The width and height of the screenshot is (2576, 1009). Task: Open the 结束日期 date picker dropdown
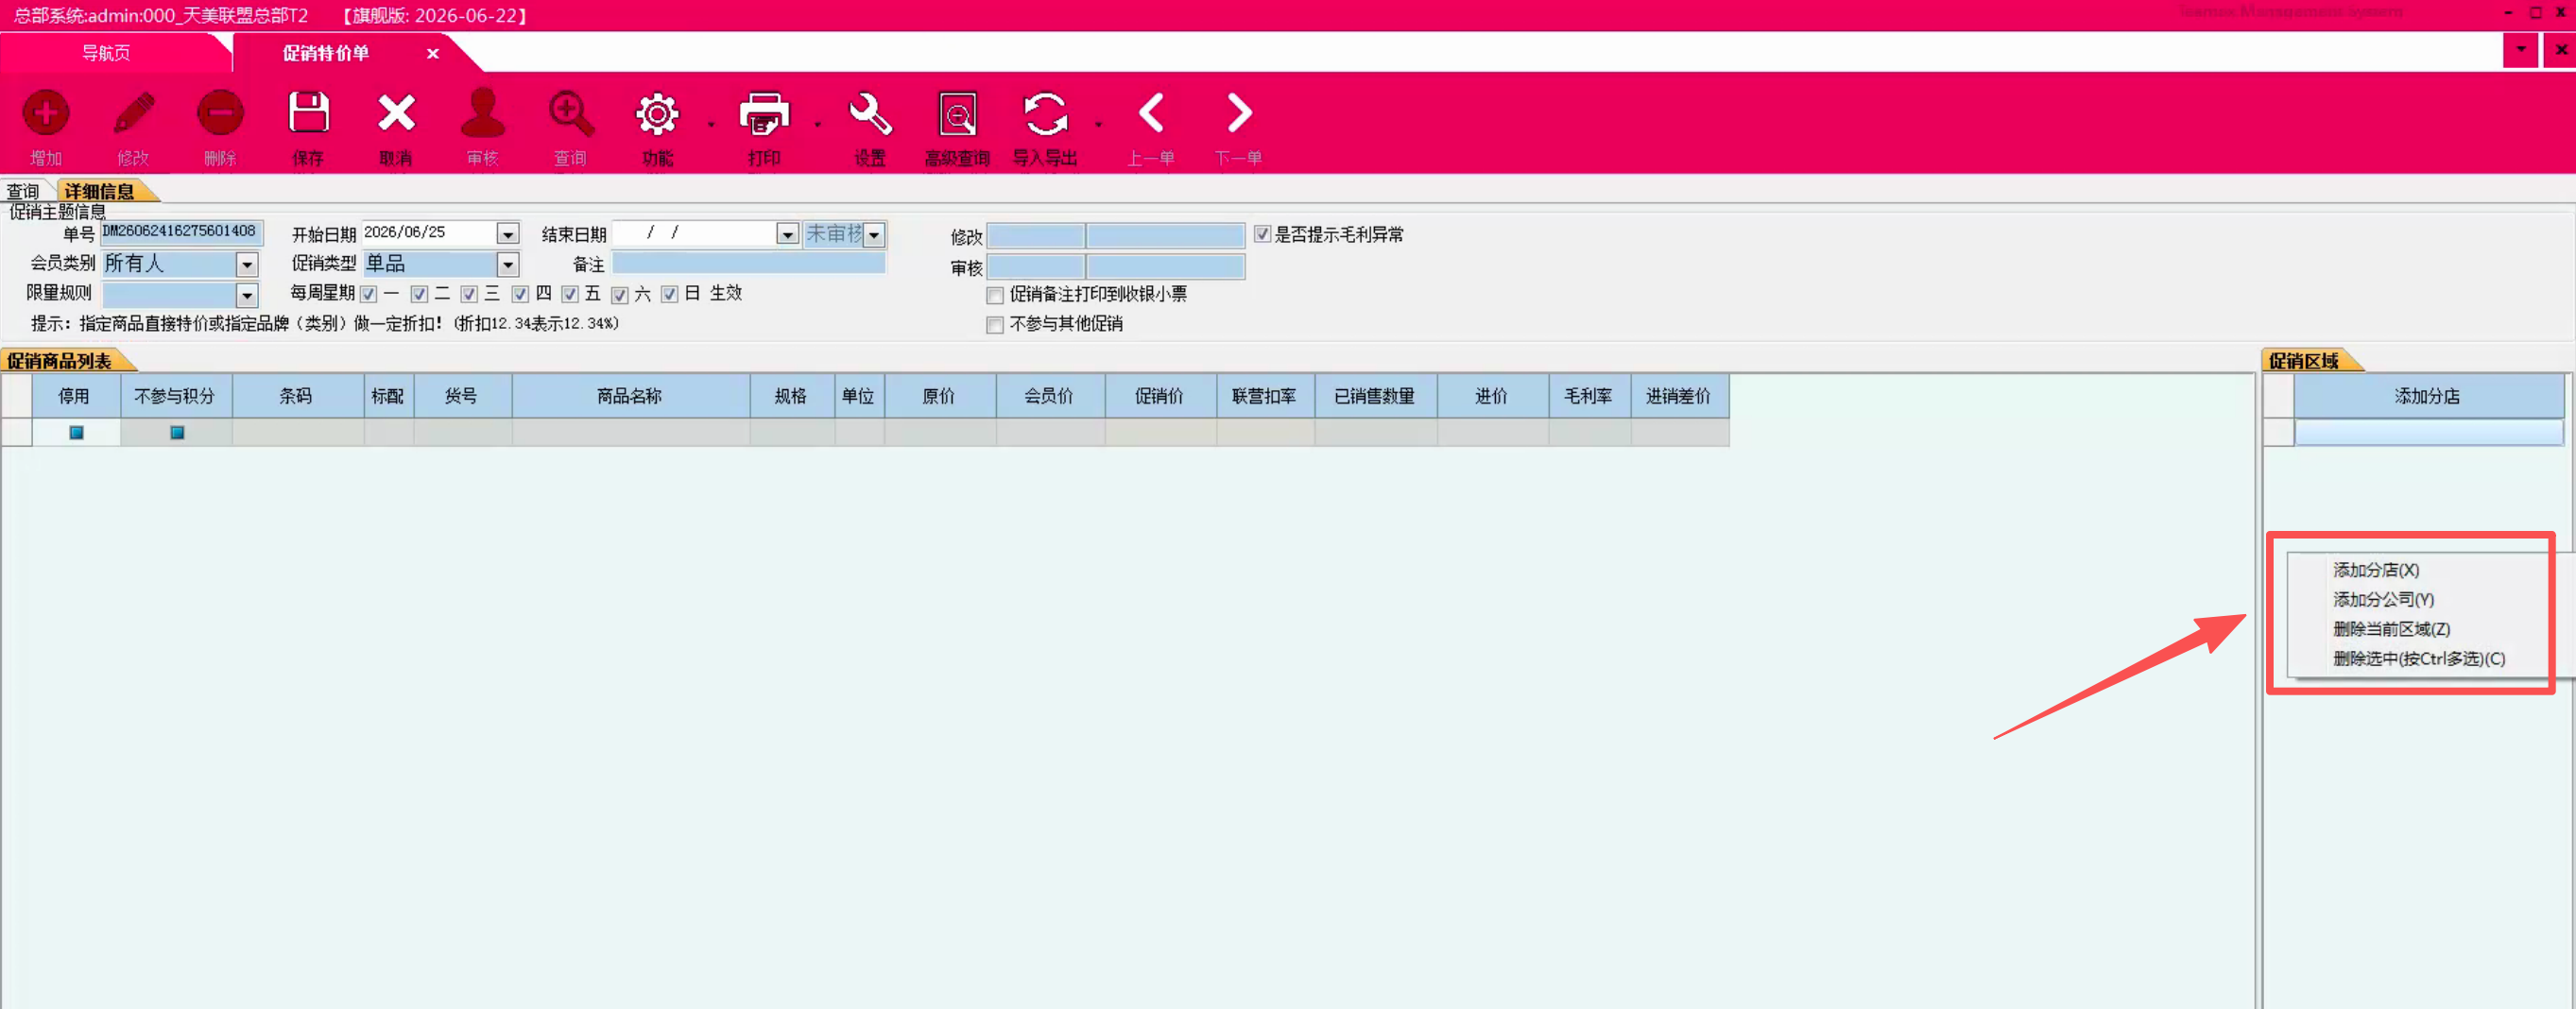[788, 234]
